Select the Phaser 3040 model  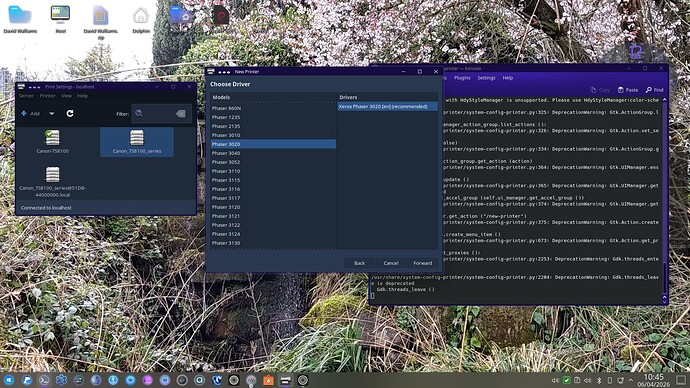click(273, 153)
